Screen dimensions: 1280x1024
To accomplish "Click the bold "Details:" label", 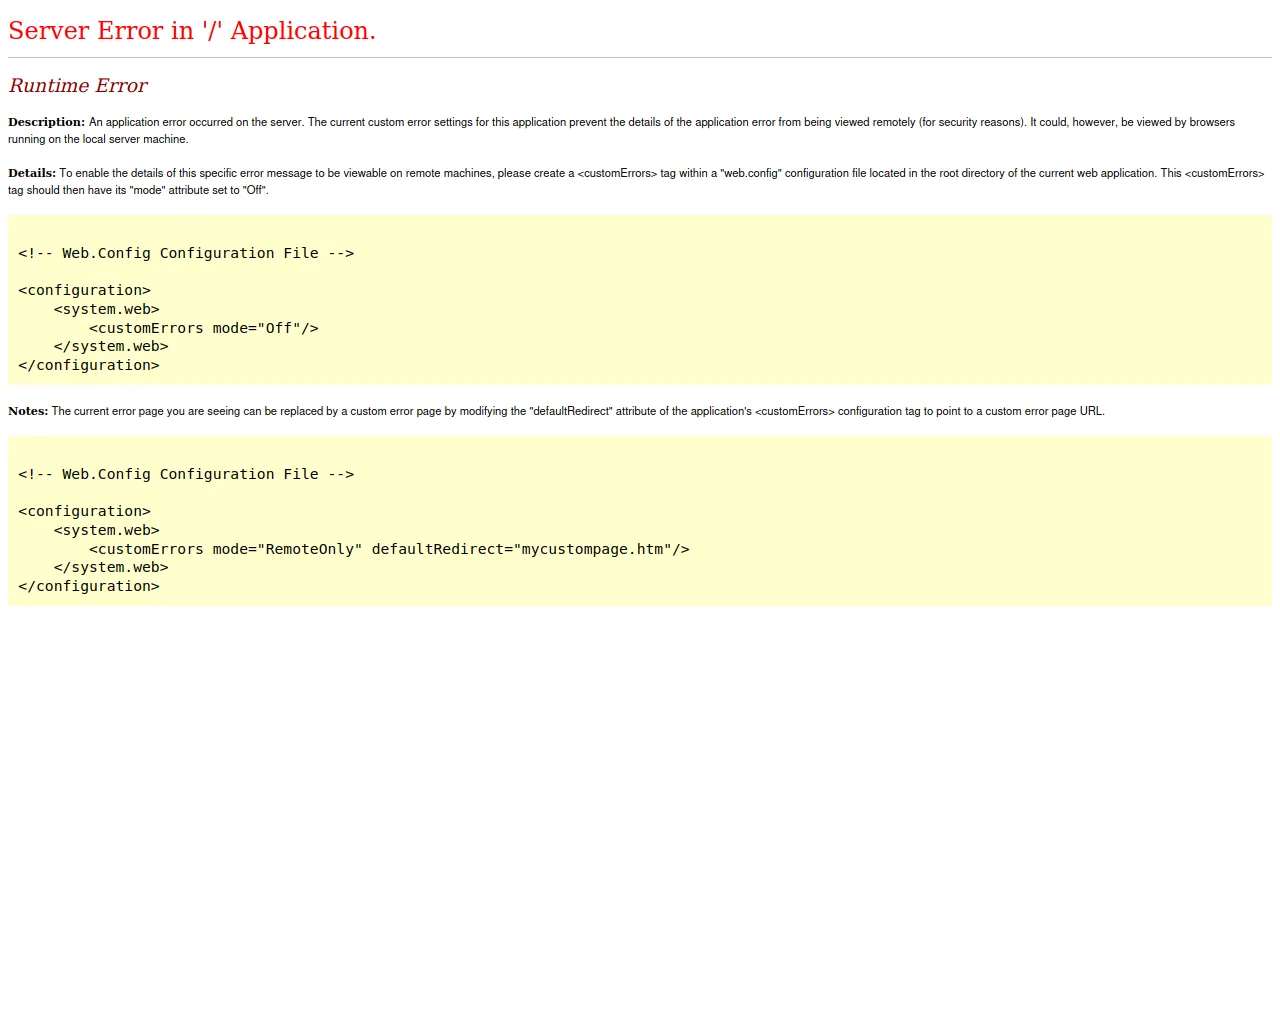I will click(32, 173).
